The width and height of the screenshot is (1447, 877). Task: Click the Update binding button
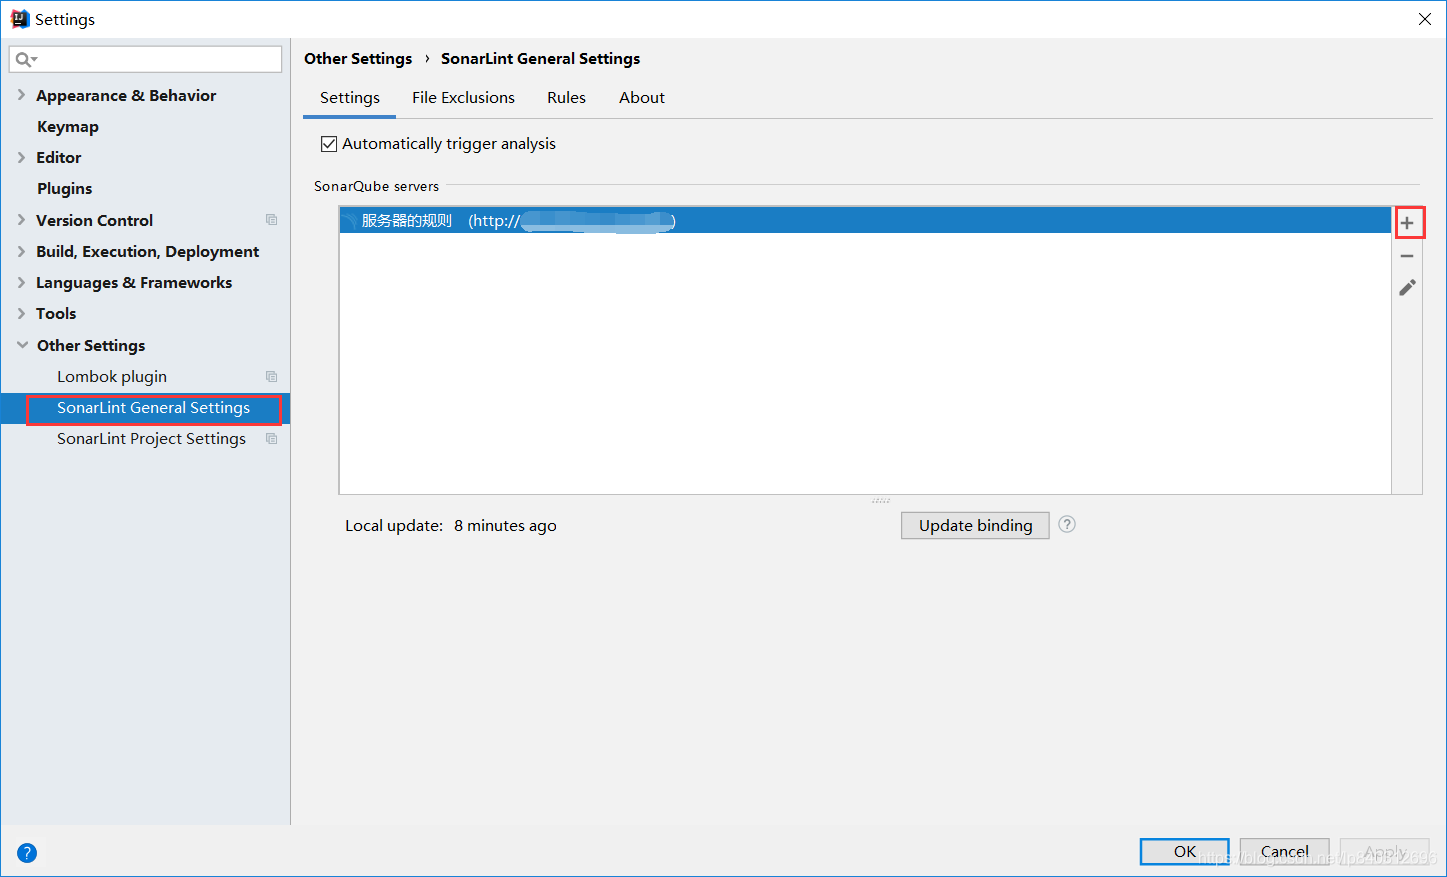(975, 525)
